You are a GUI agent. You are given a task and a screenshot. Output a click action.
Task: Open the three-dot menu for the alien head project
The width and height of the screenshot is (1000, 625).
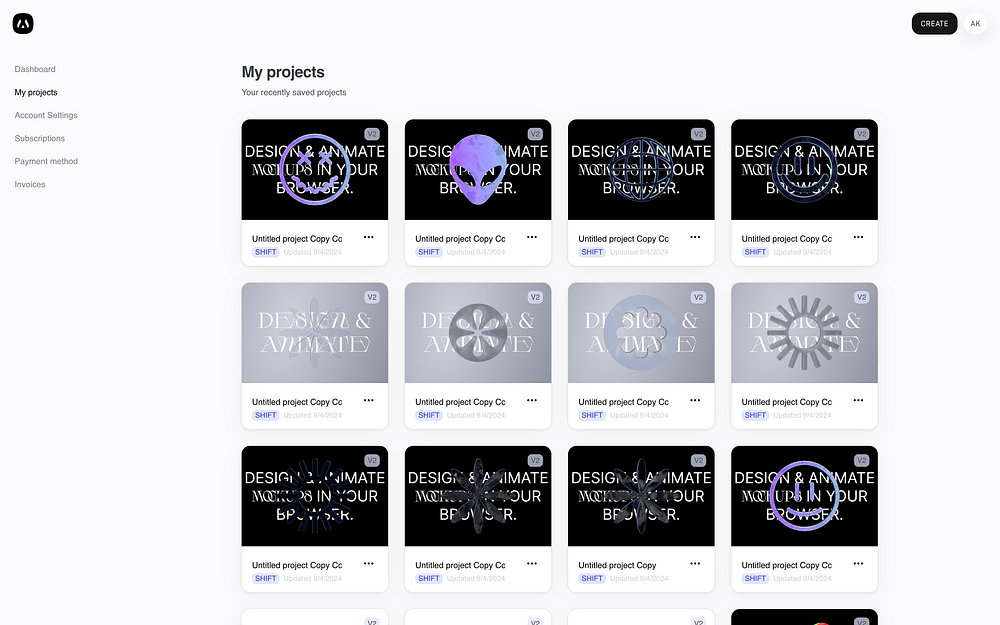point(532,237)
